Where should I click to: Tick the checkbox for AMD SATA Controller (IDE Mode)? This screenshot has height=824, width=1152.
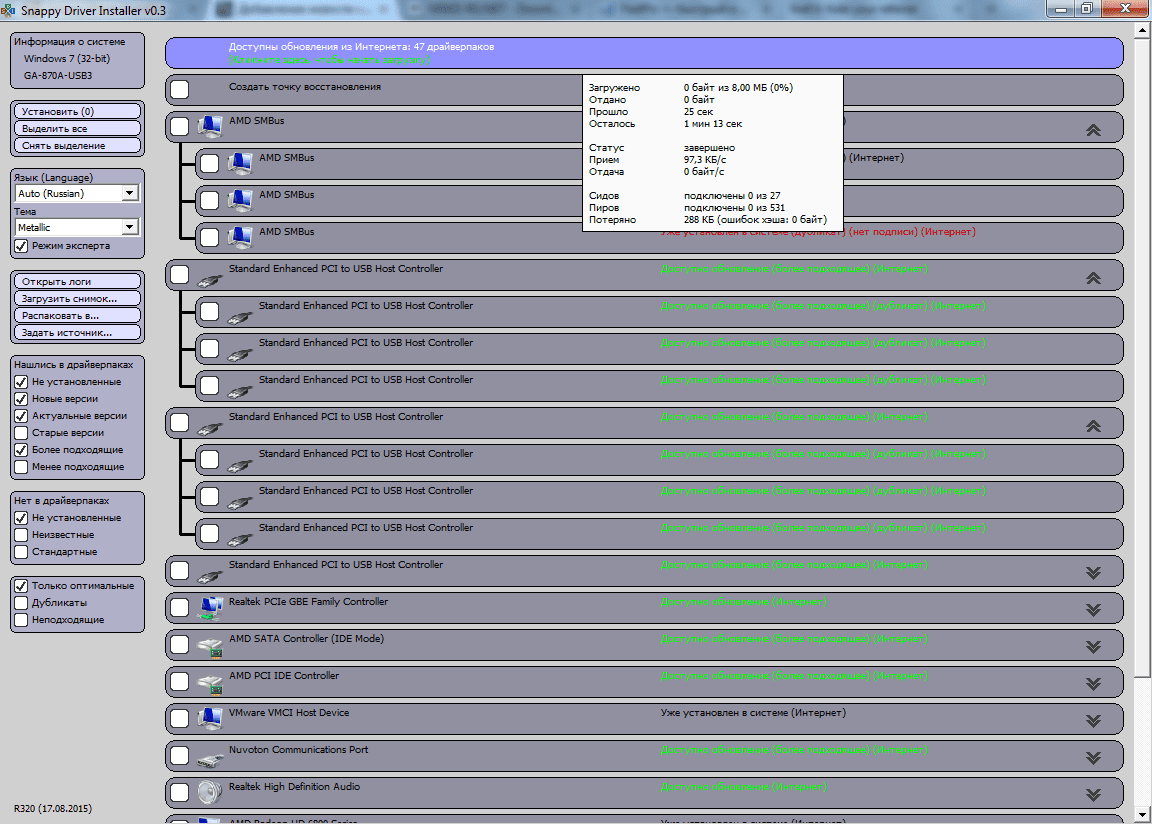[179, 644]
